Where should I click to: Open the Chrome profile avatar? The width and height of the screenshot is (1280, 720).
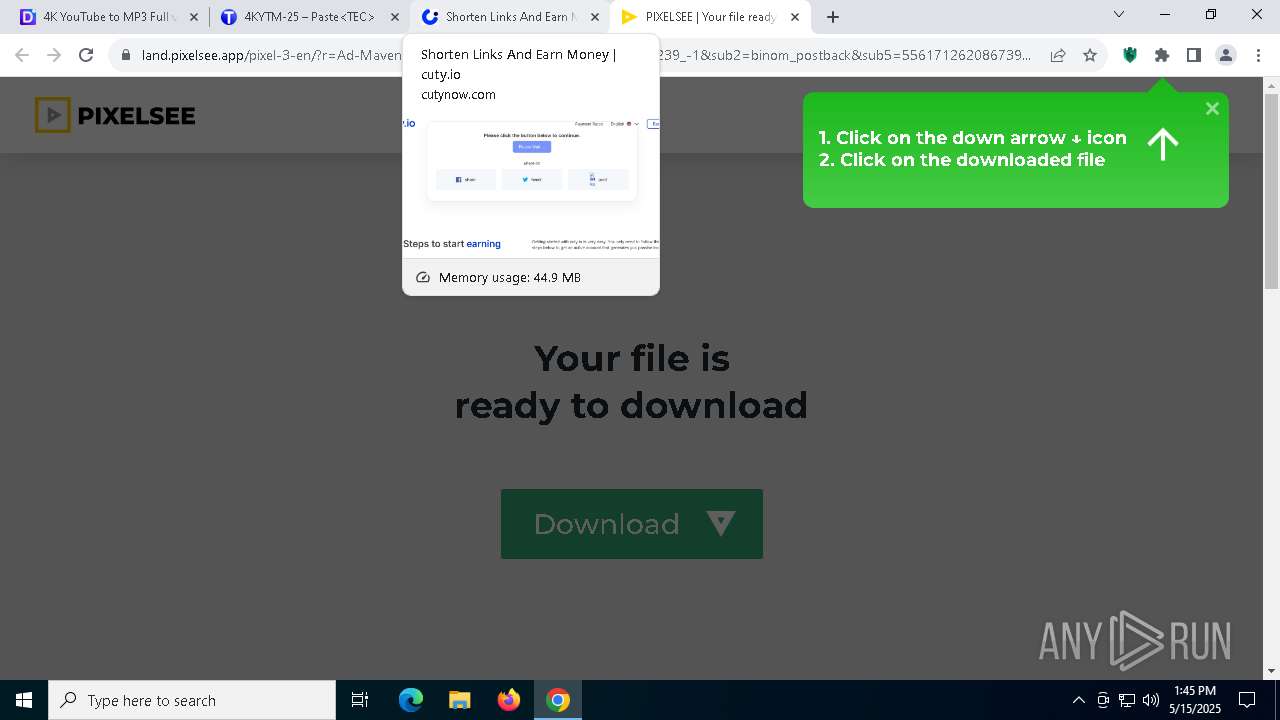[x=1226, y=56]
